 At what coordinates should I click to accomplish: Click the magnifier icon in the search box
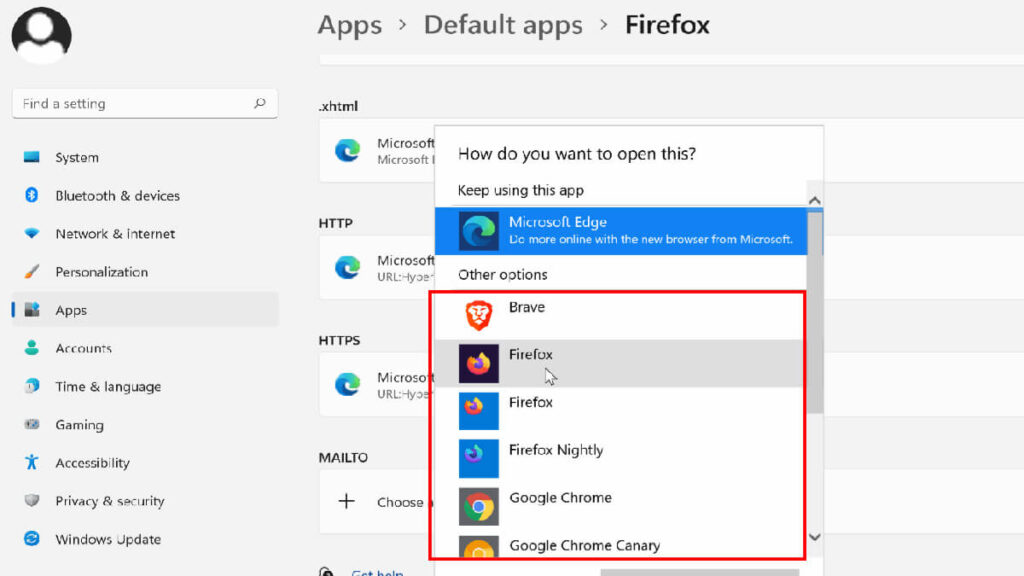click(x=260, y=103)
